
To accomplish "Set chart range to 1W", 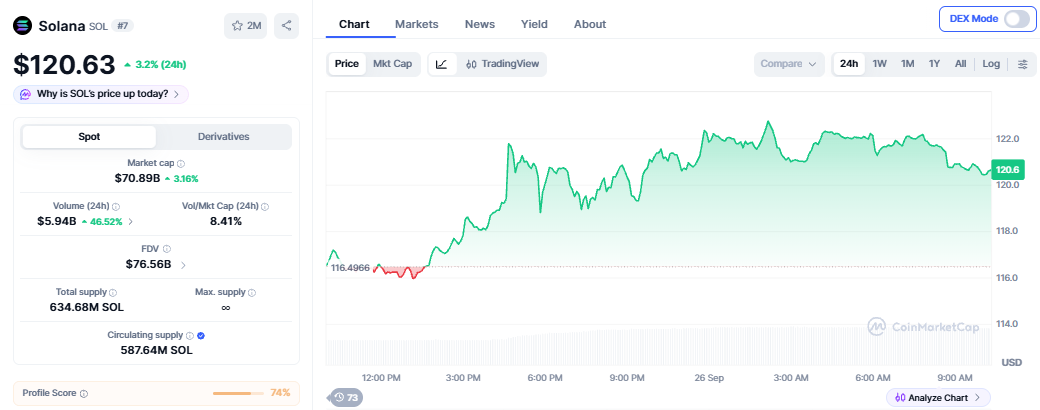I will (x=879, y=64).
